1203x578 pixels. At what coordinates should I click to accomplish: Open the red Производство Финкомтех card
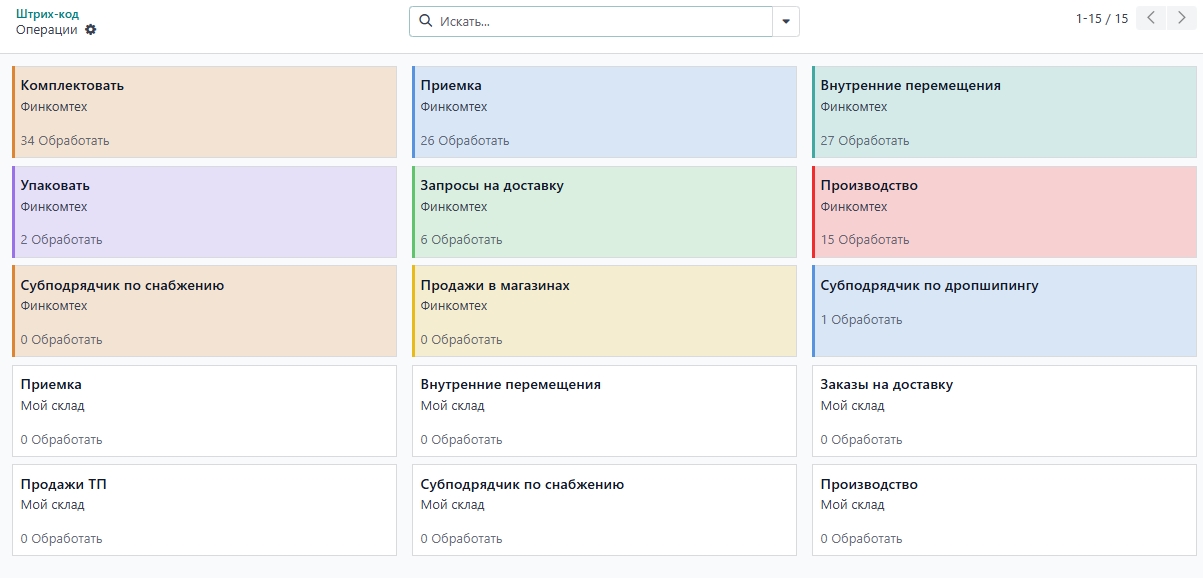(1004, 212)
